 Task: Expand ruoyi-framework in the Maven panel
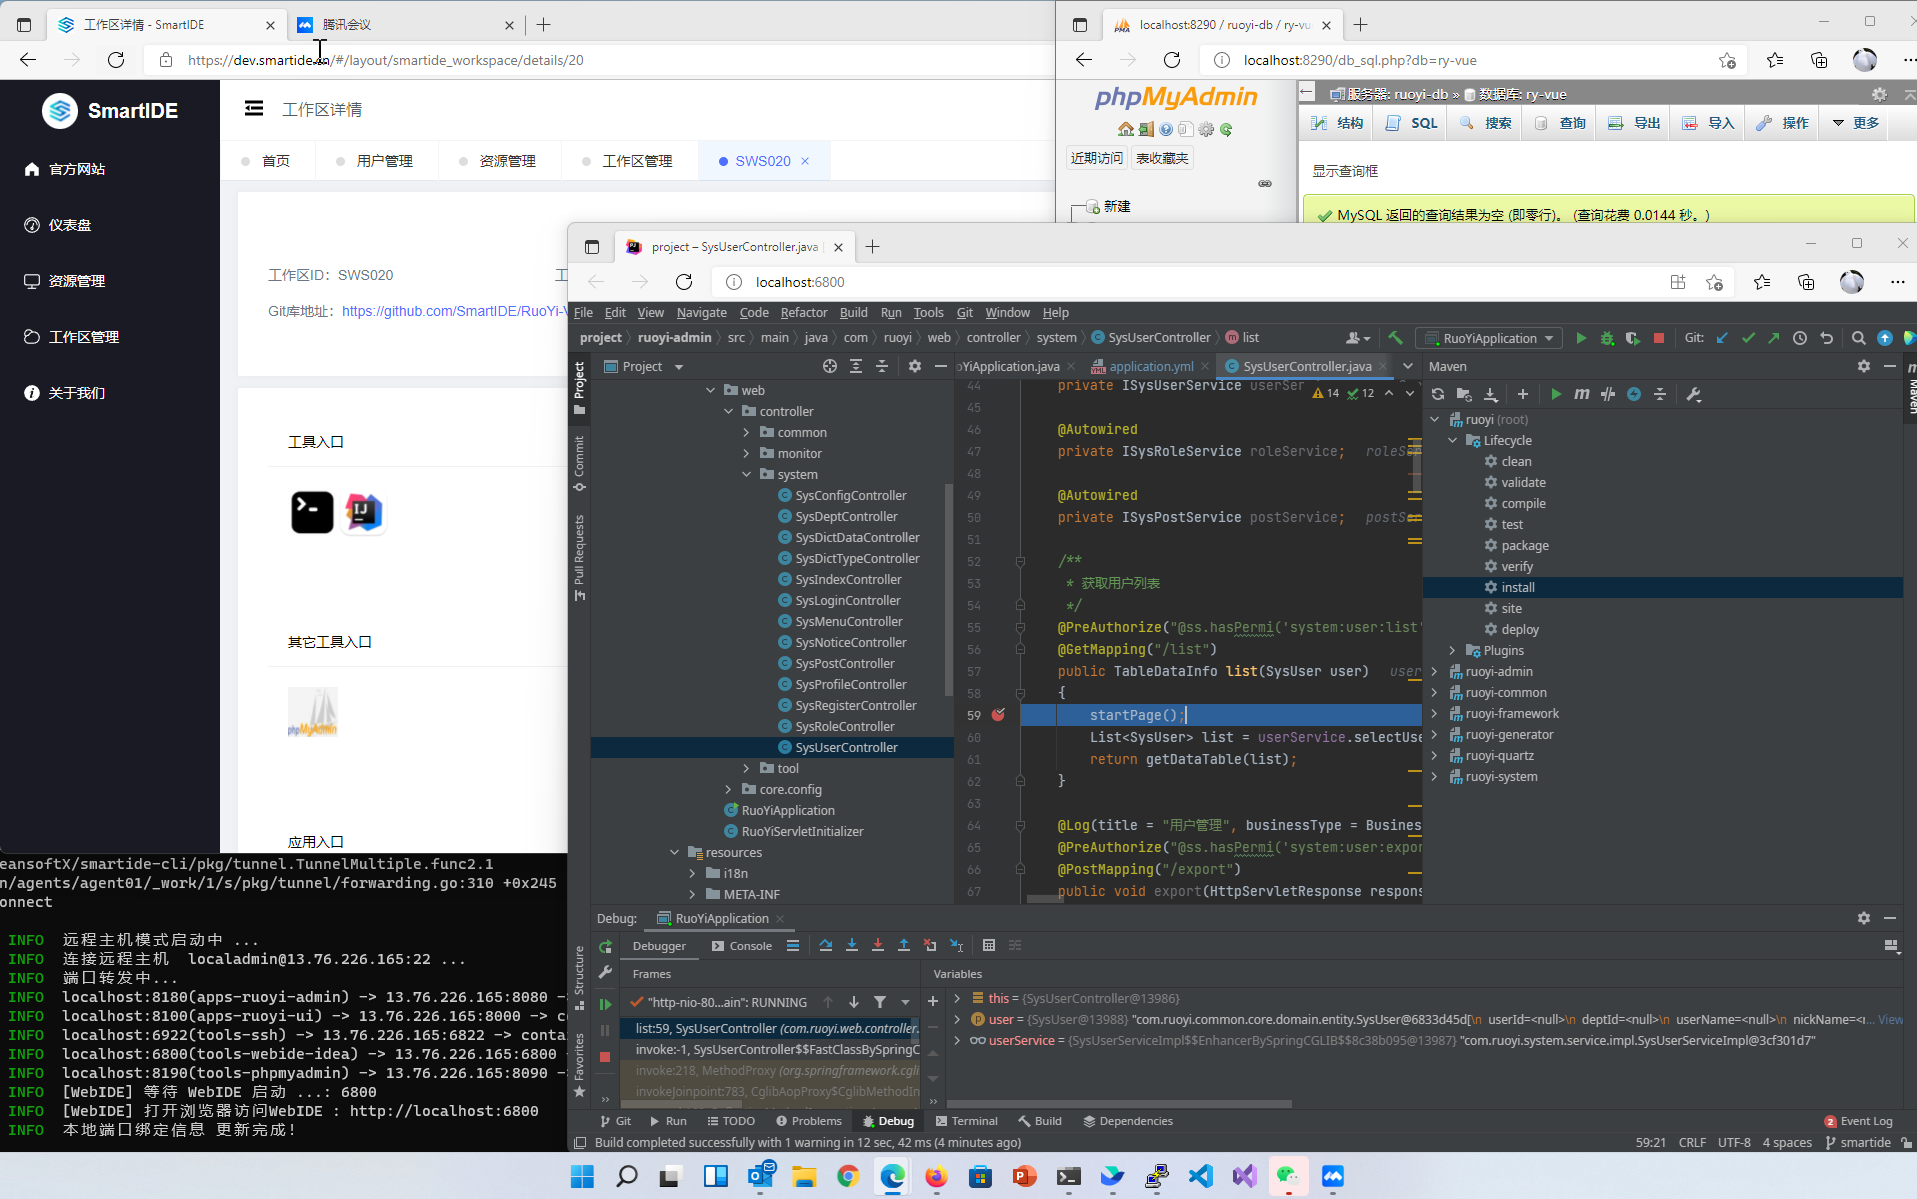pyautogui.click(x=1434, y=713)
